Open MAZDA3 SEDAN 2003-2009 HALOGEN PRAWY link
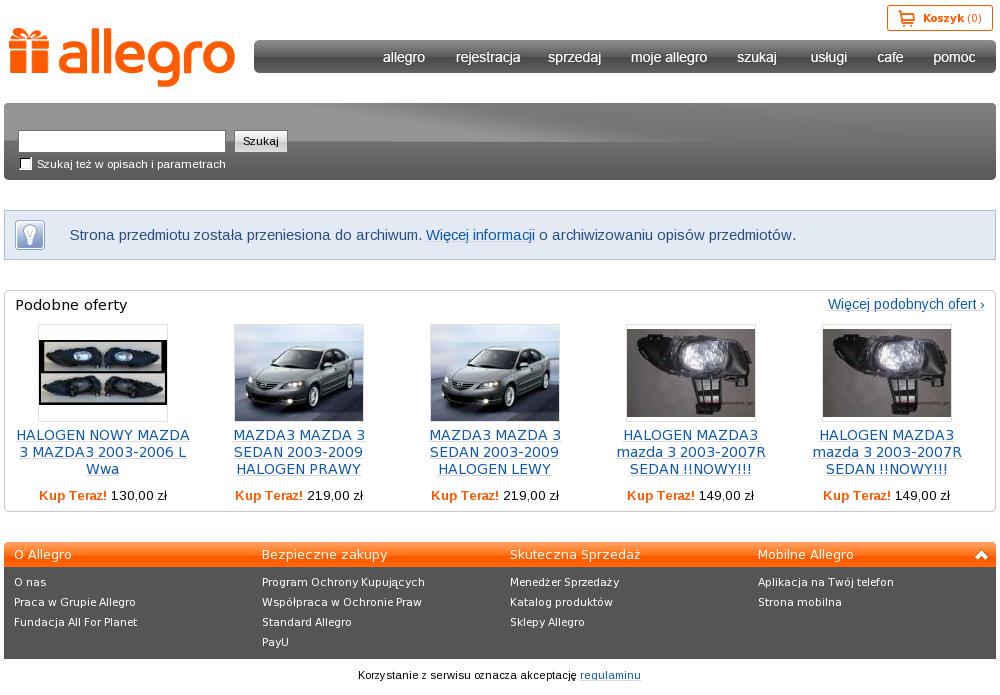Viewport: 1000px width, 695px height. [299, 452]
